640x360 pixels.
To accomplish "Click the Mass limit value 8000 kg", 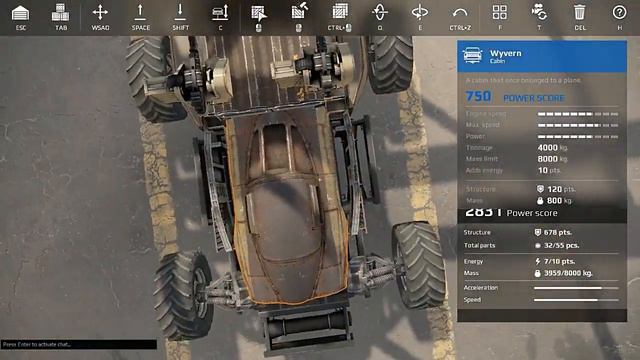I will tap(552, 159).
